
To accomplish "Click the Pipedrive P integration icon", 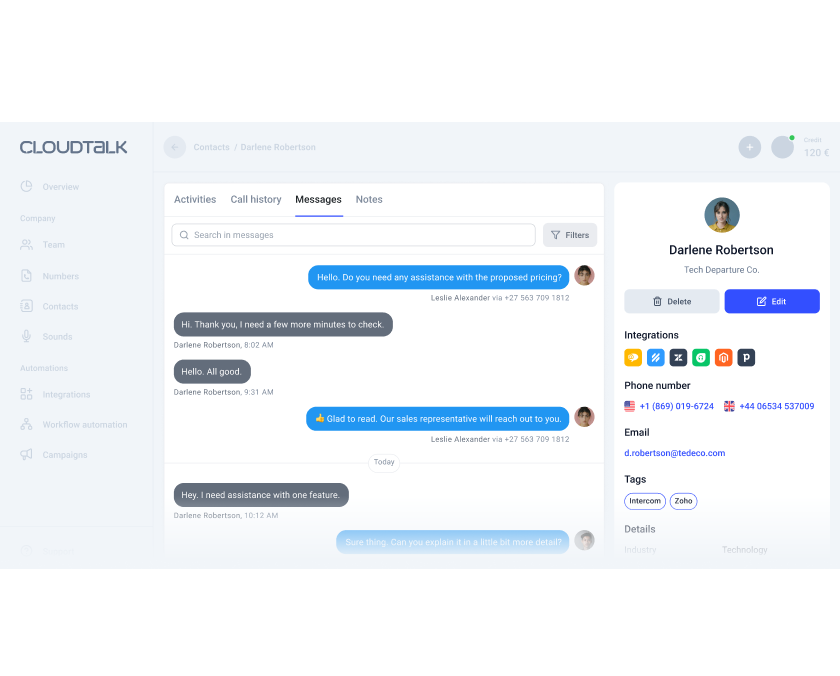I will 746,358.
